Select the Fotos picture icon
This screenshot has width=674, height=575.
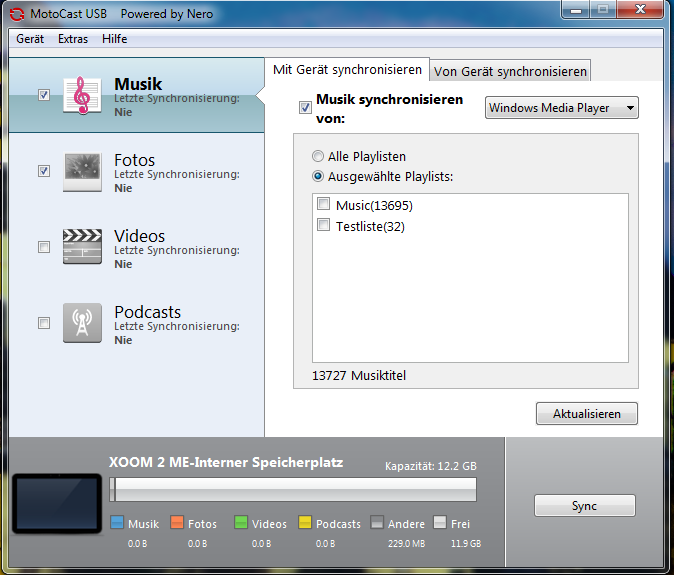click(82, 172)
